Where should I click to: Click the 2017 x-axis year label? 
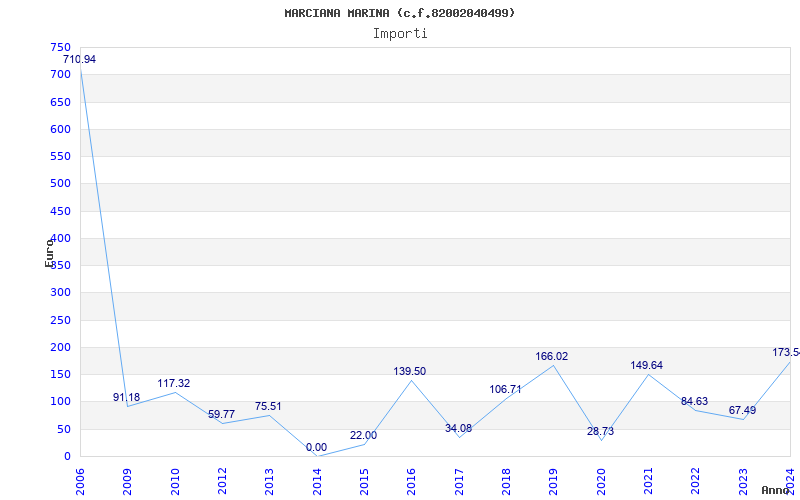[x=459, y=482]
